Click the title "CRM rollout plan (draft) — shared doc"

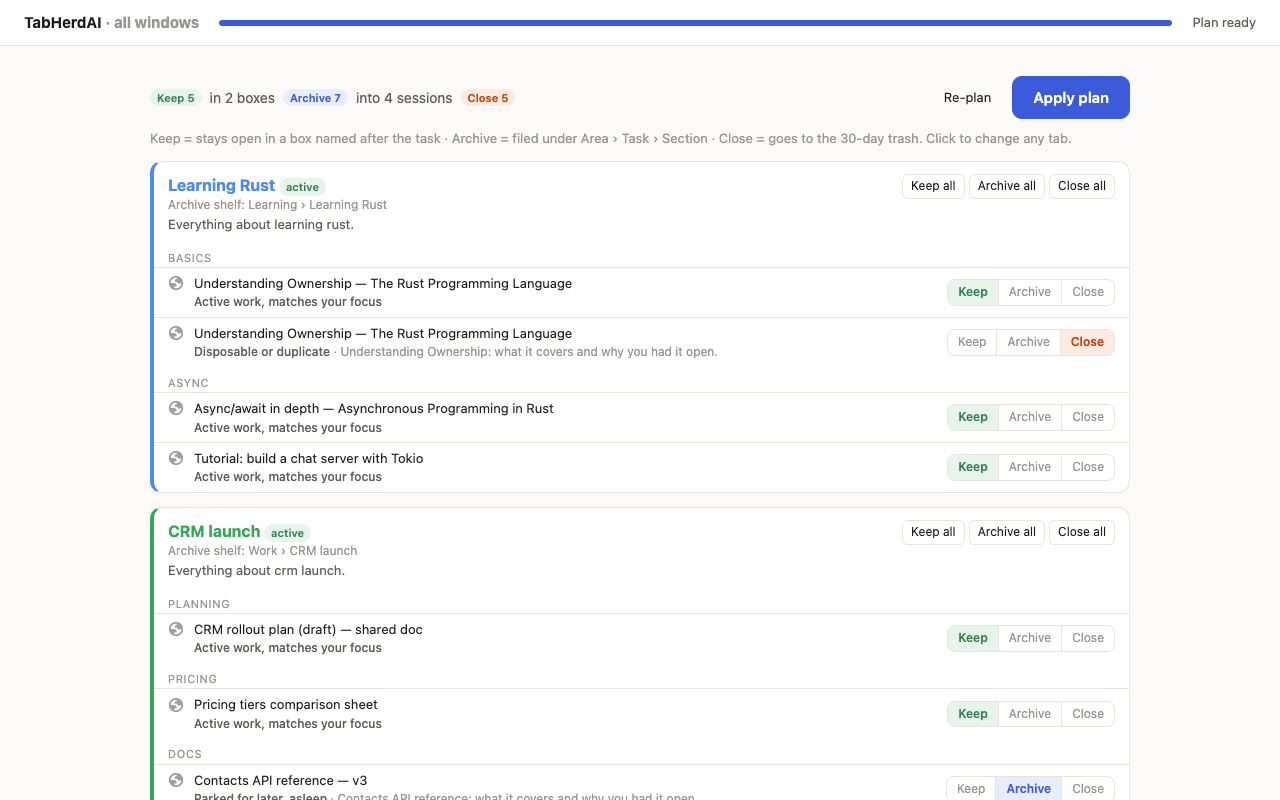point(308,629)
